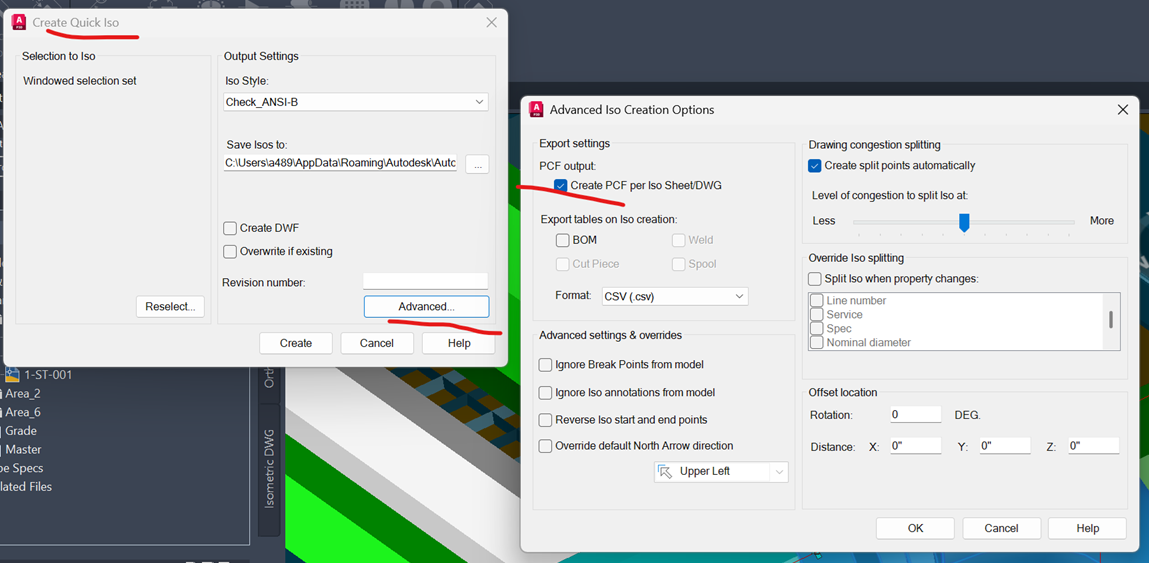Open Help in Advanced Iso Creation Options
Screen dimensions: 1149x563
click(1087, 528)
